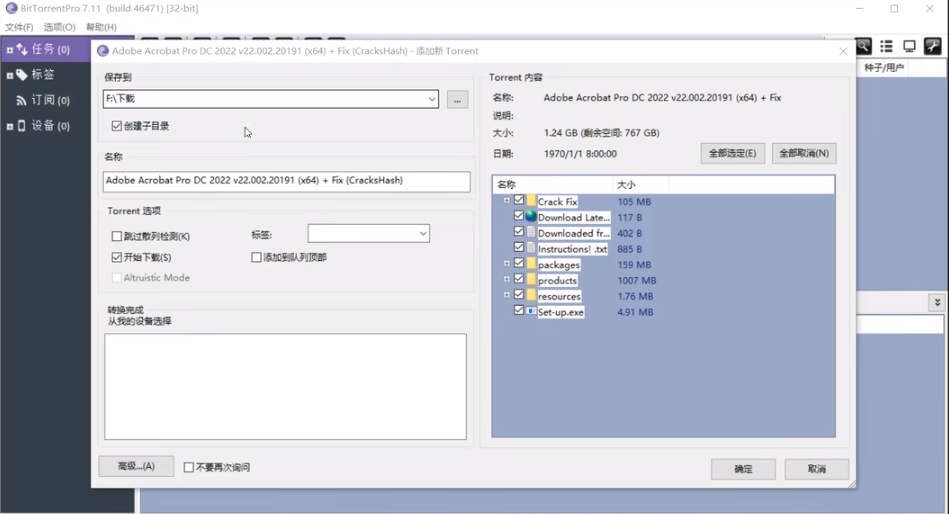
Task: Open the 文件(F) menu
Action: [x=19, y=27]
